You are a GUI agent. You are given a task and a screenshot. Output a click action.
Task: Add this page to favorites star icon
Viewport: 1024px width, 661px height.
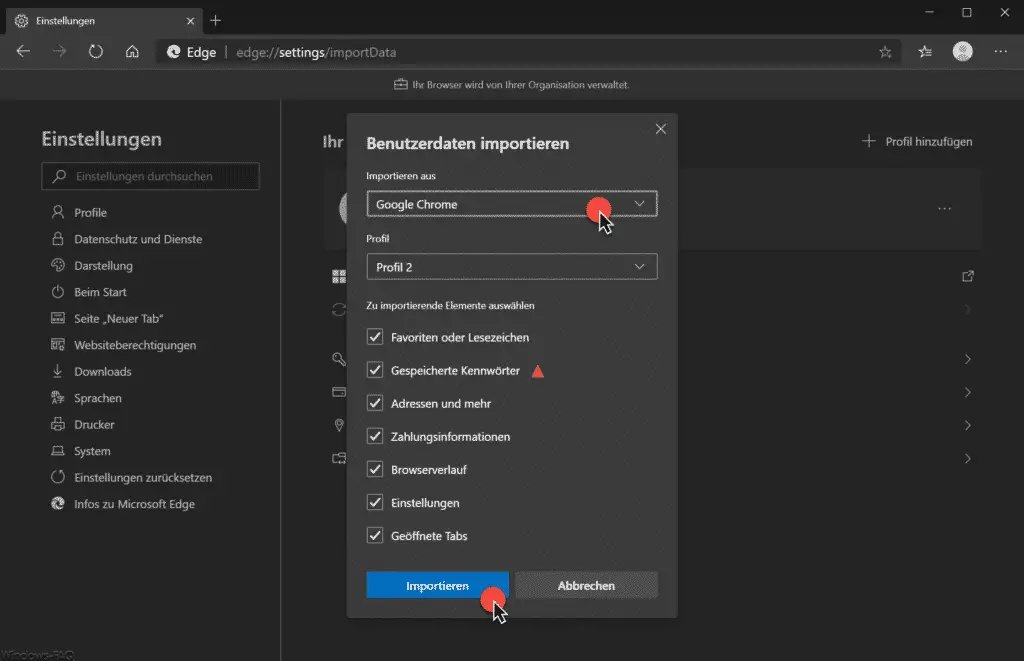point(885,52)
